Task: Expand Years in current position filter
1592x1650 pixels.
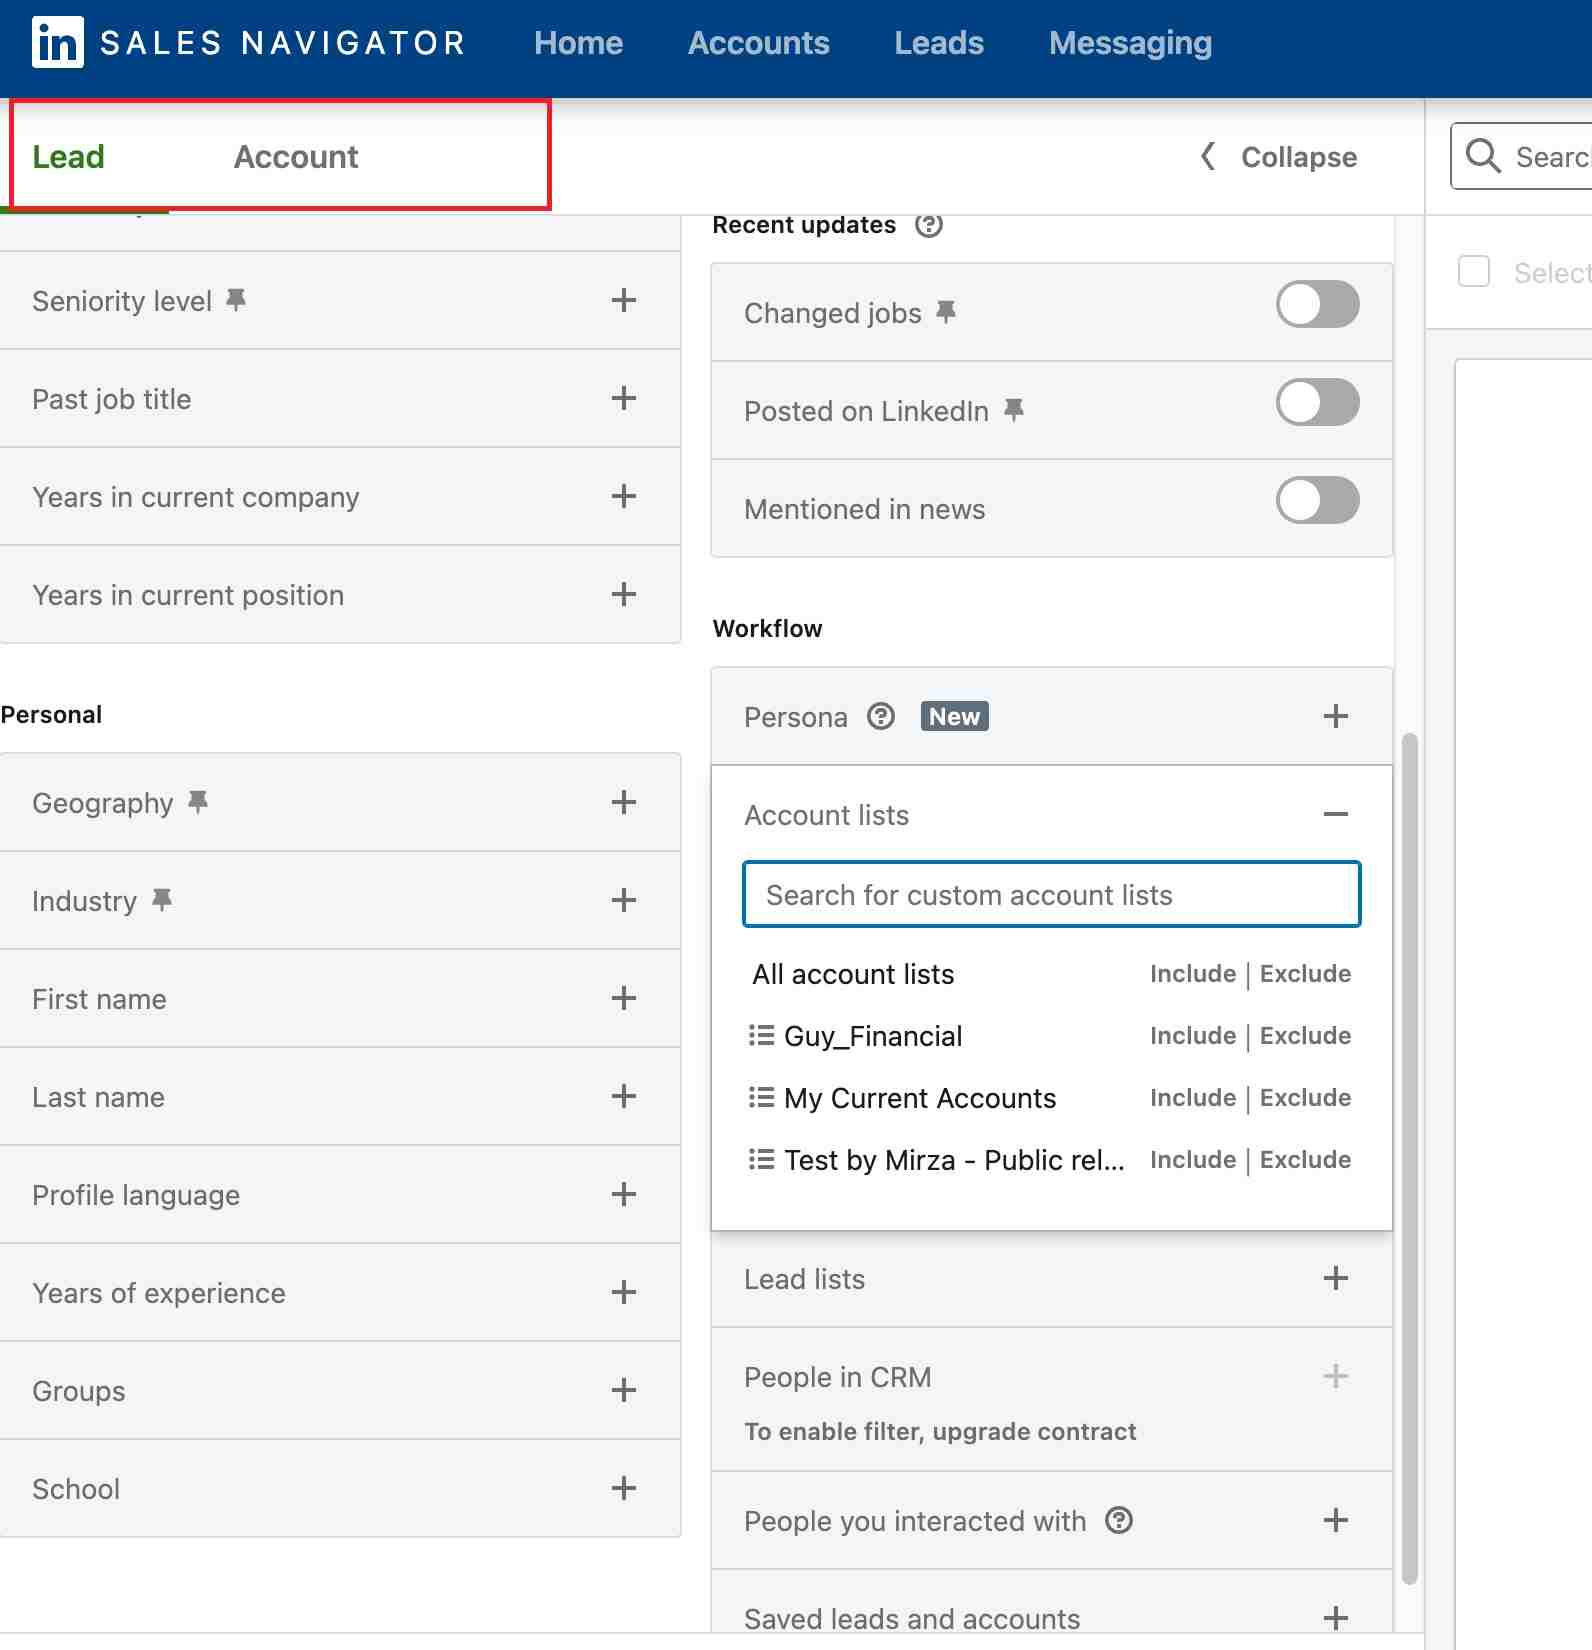Action: coord(624,594)
